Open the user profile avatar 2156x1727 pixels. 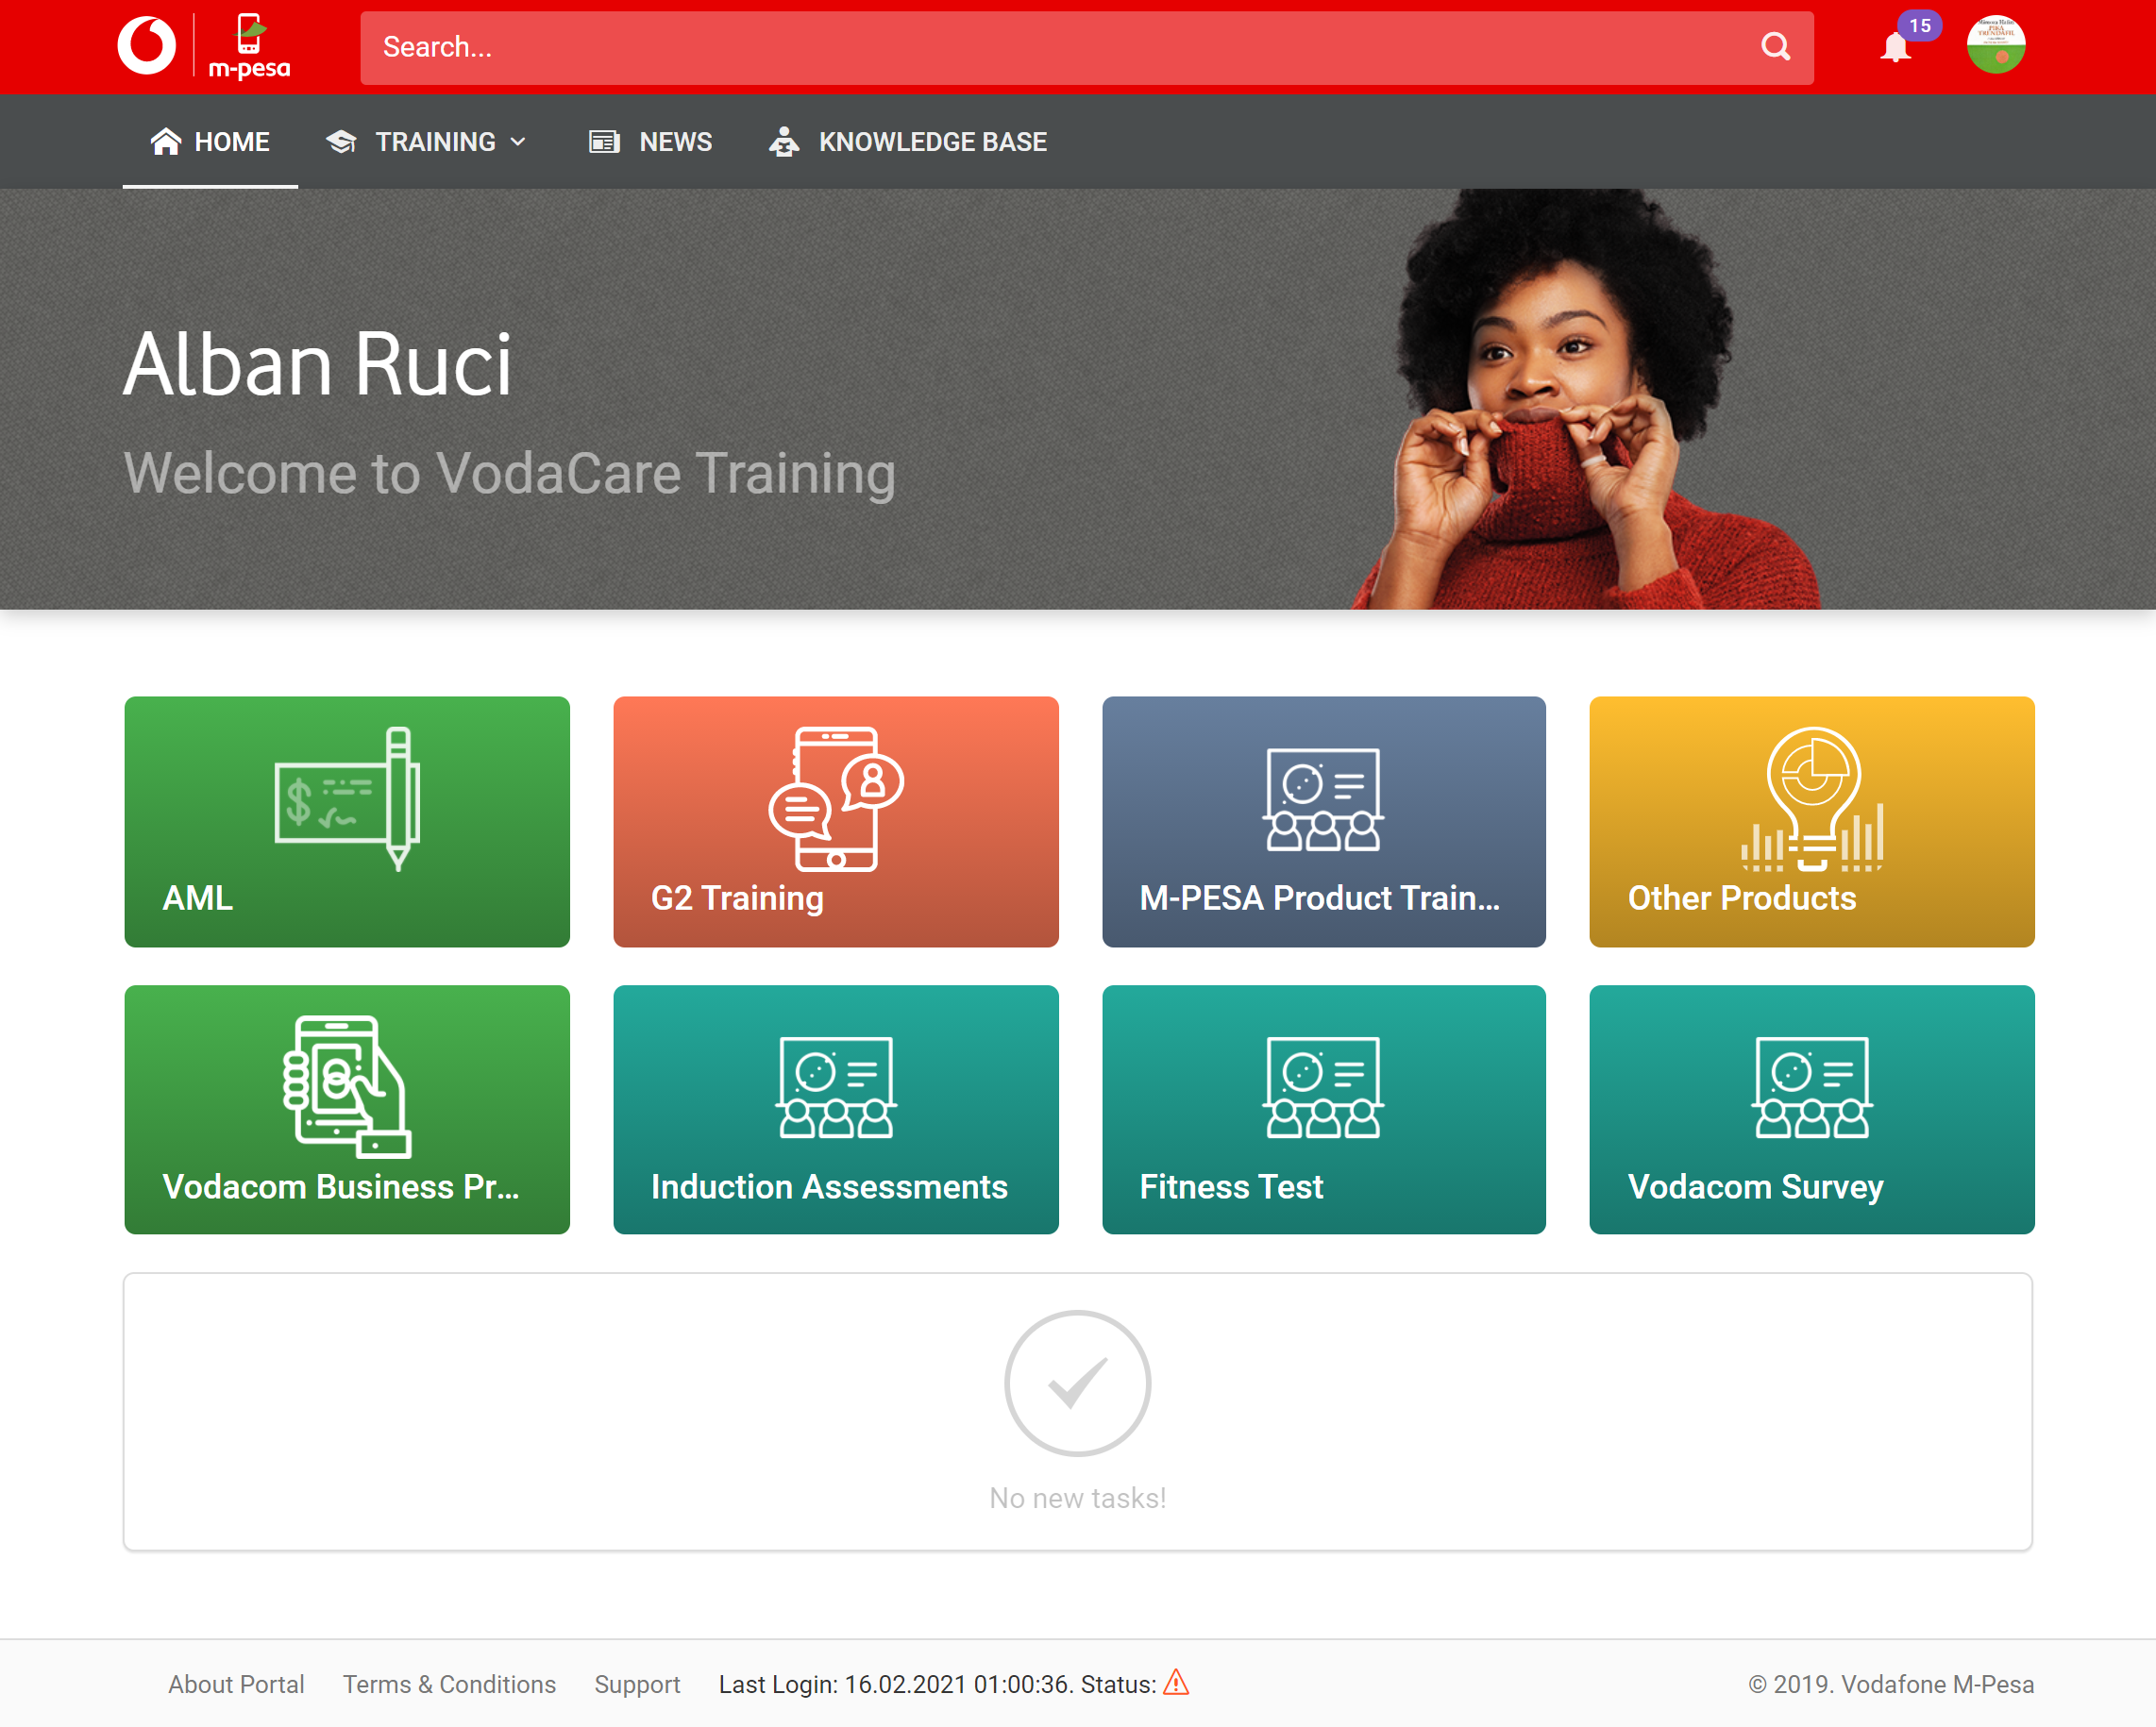tap(1995, 46)
